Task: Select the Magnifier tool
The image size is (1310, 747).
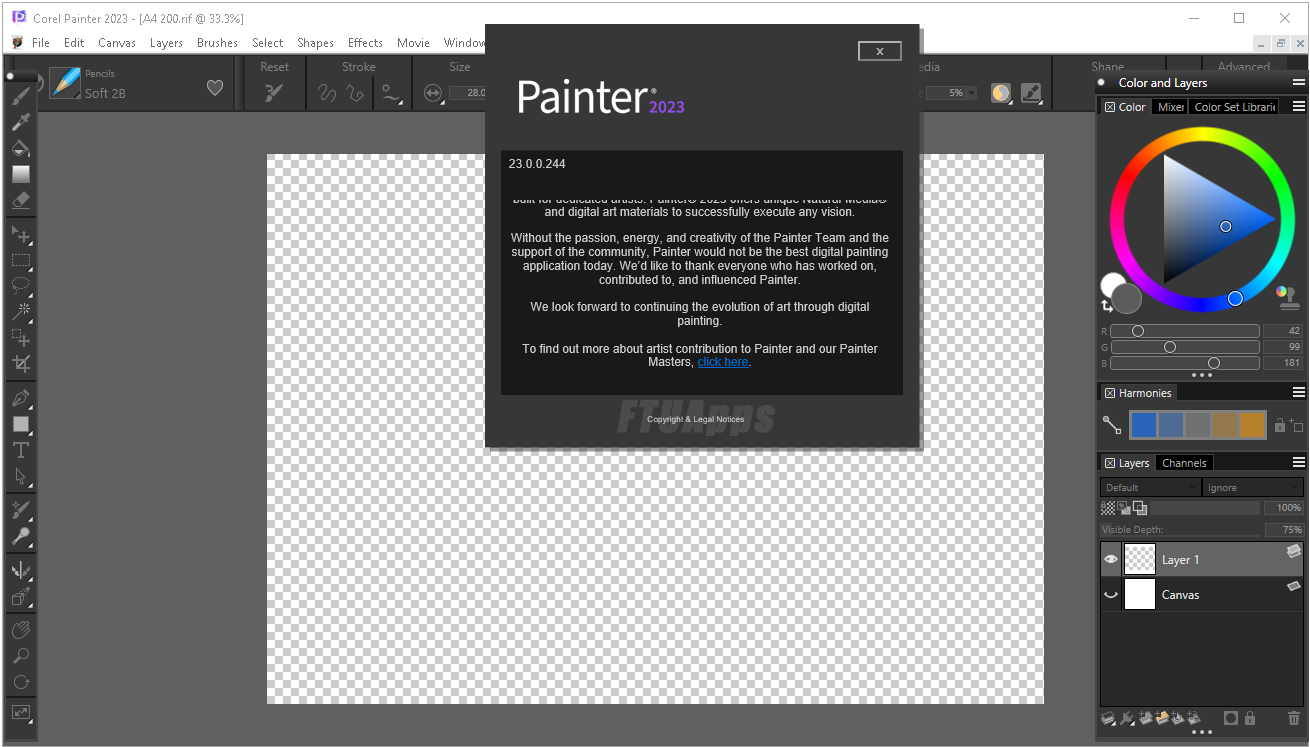Action: pyautogui.click(x=20, y=657)
